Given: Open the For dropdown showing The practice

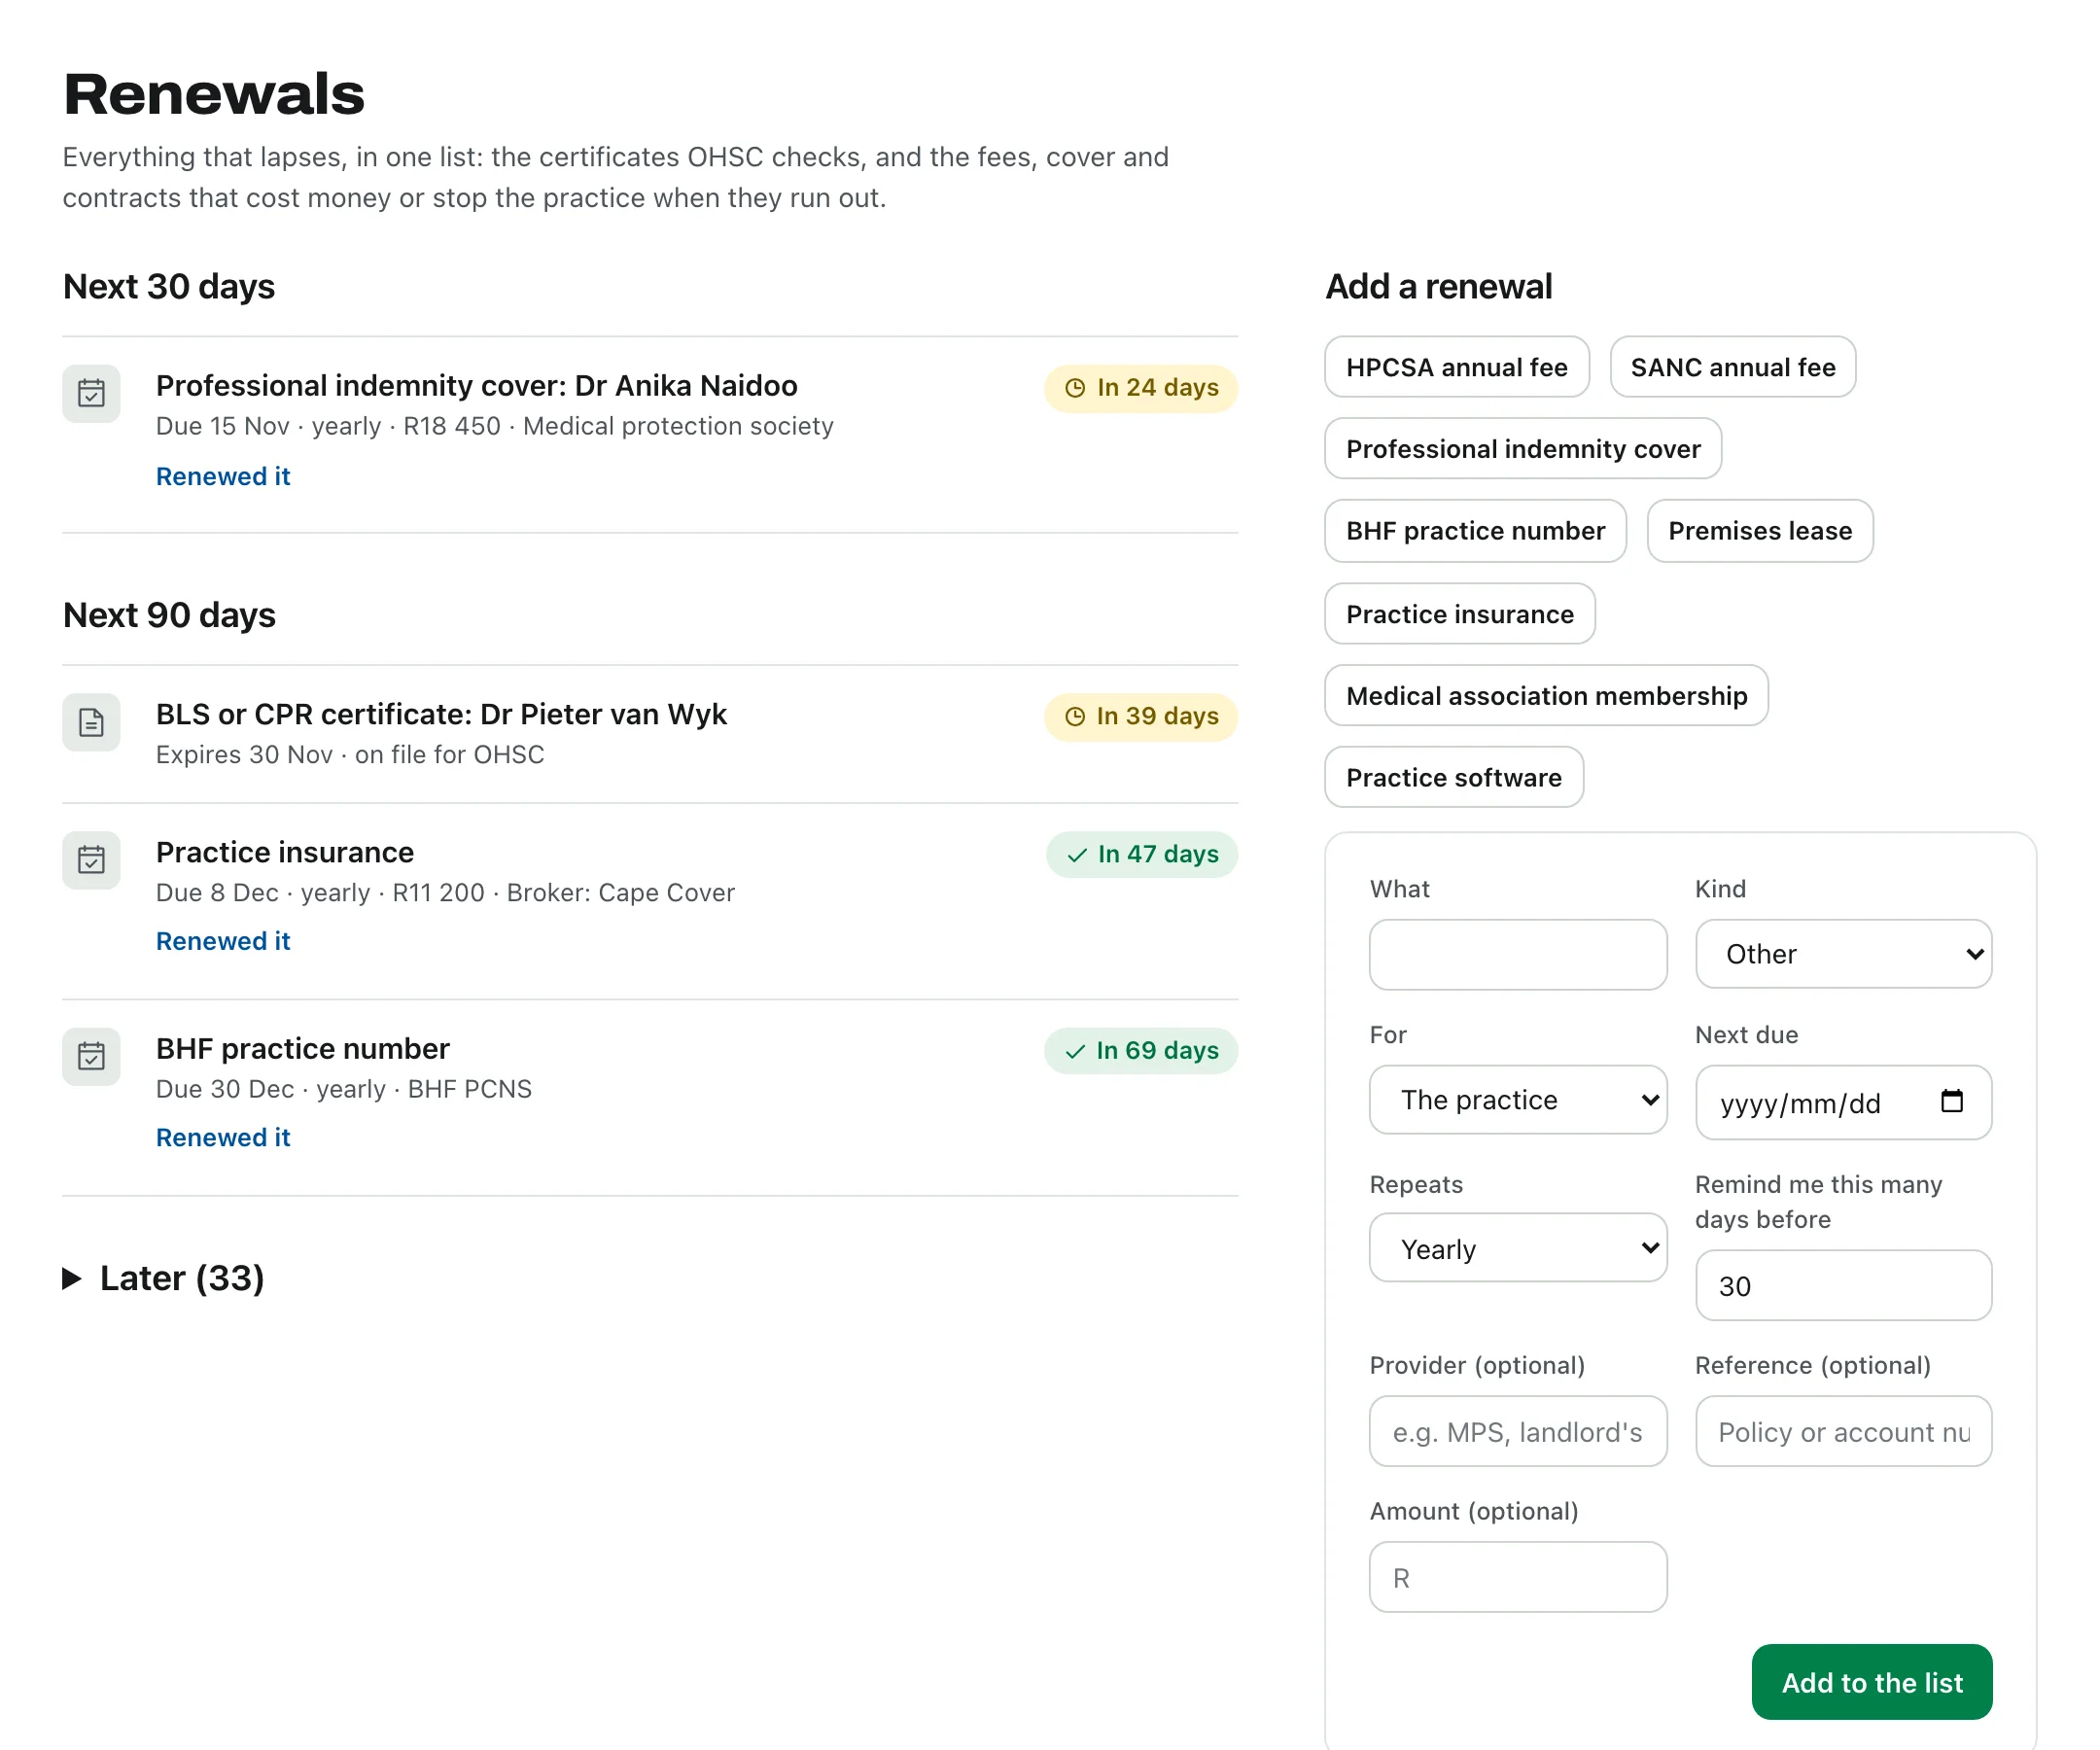Looking at the screenshot, I should point(1518,1100).
